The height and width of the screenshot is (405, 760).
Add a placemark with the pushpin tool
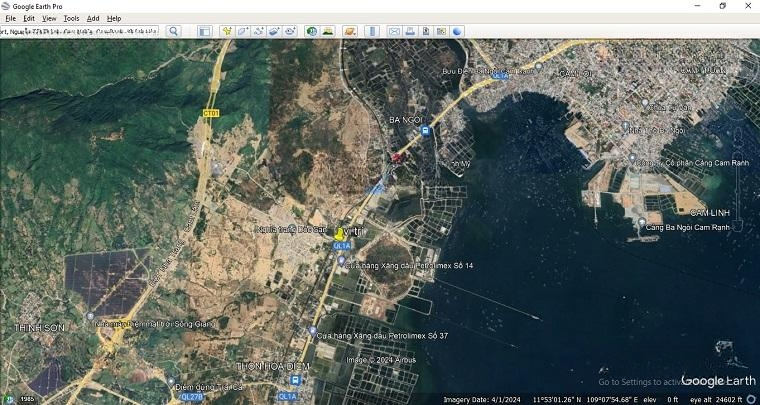[227, 31]
